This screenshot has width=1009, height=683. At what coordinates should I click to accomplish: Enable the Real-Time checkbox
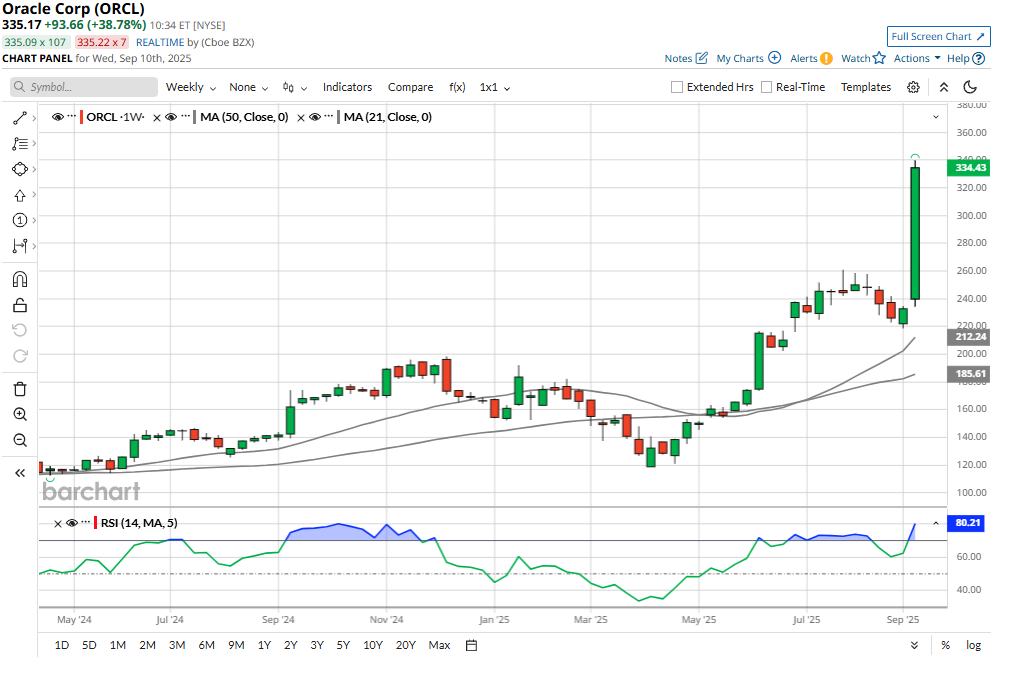[766, 87]
